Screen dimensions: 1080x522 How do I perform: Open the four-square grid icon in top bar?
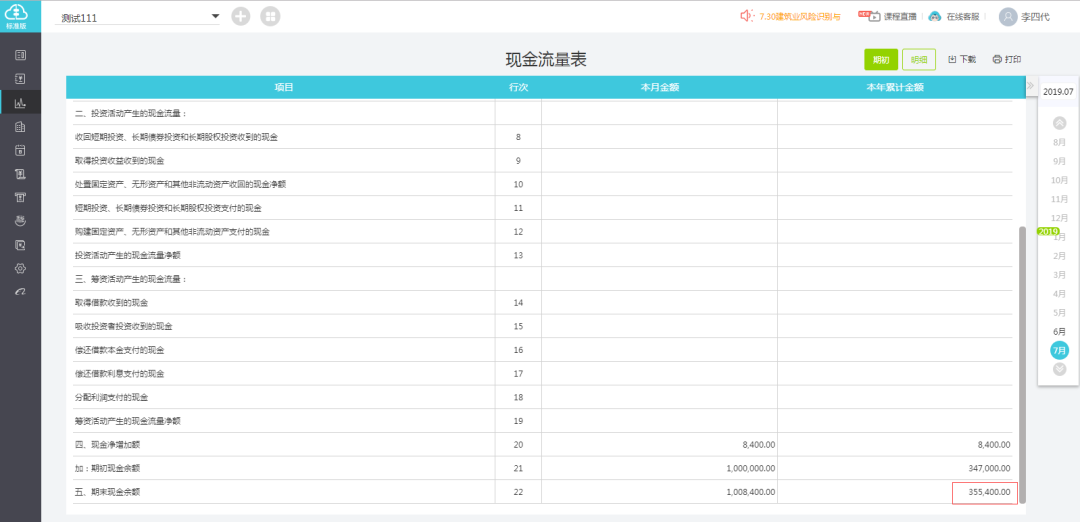(x=270, y=17)
